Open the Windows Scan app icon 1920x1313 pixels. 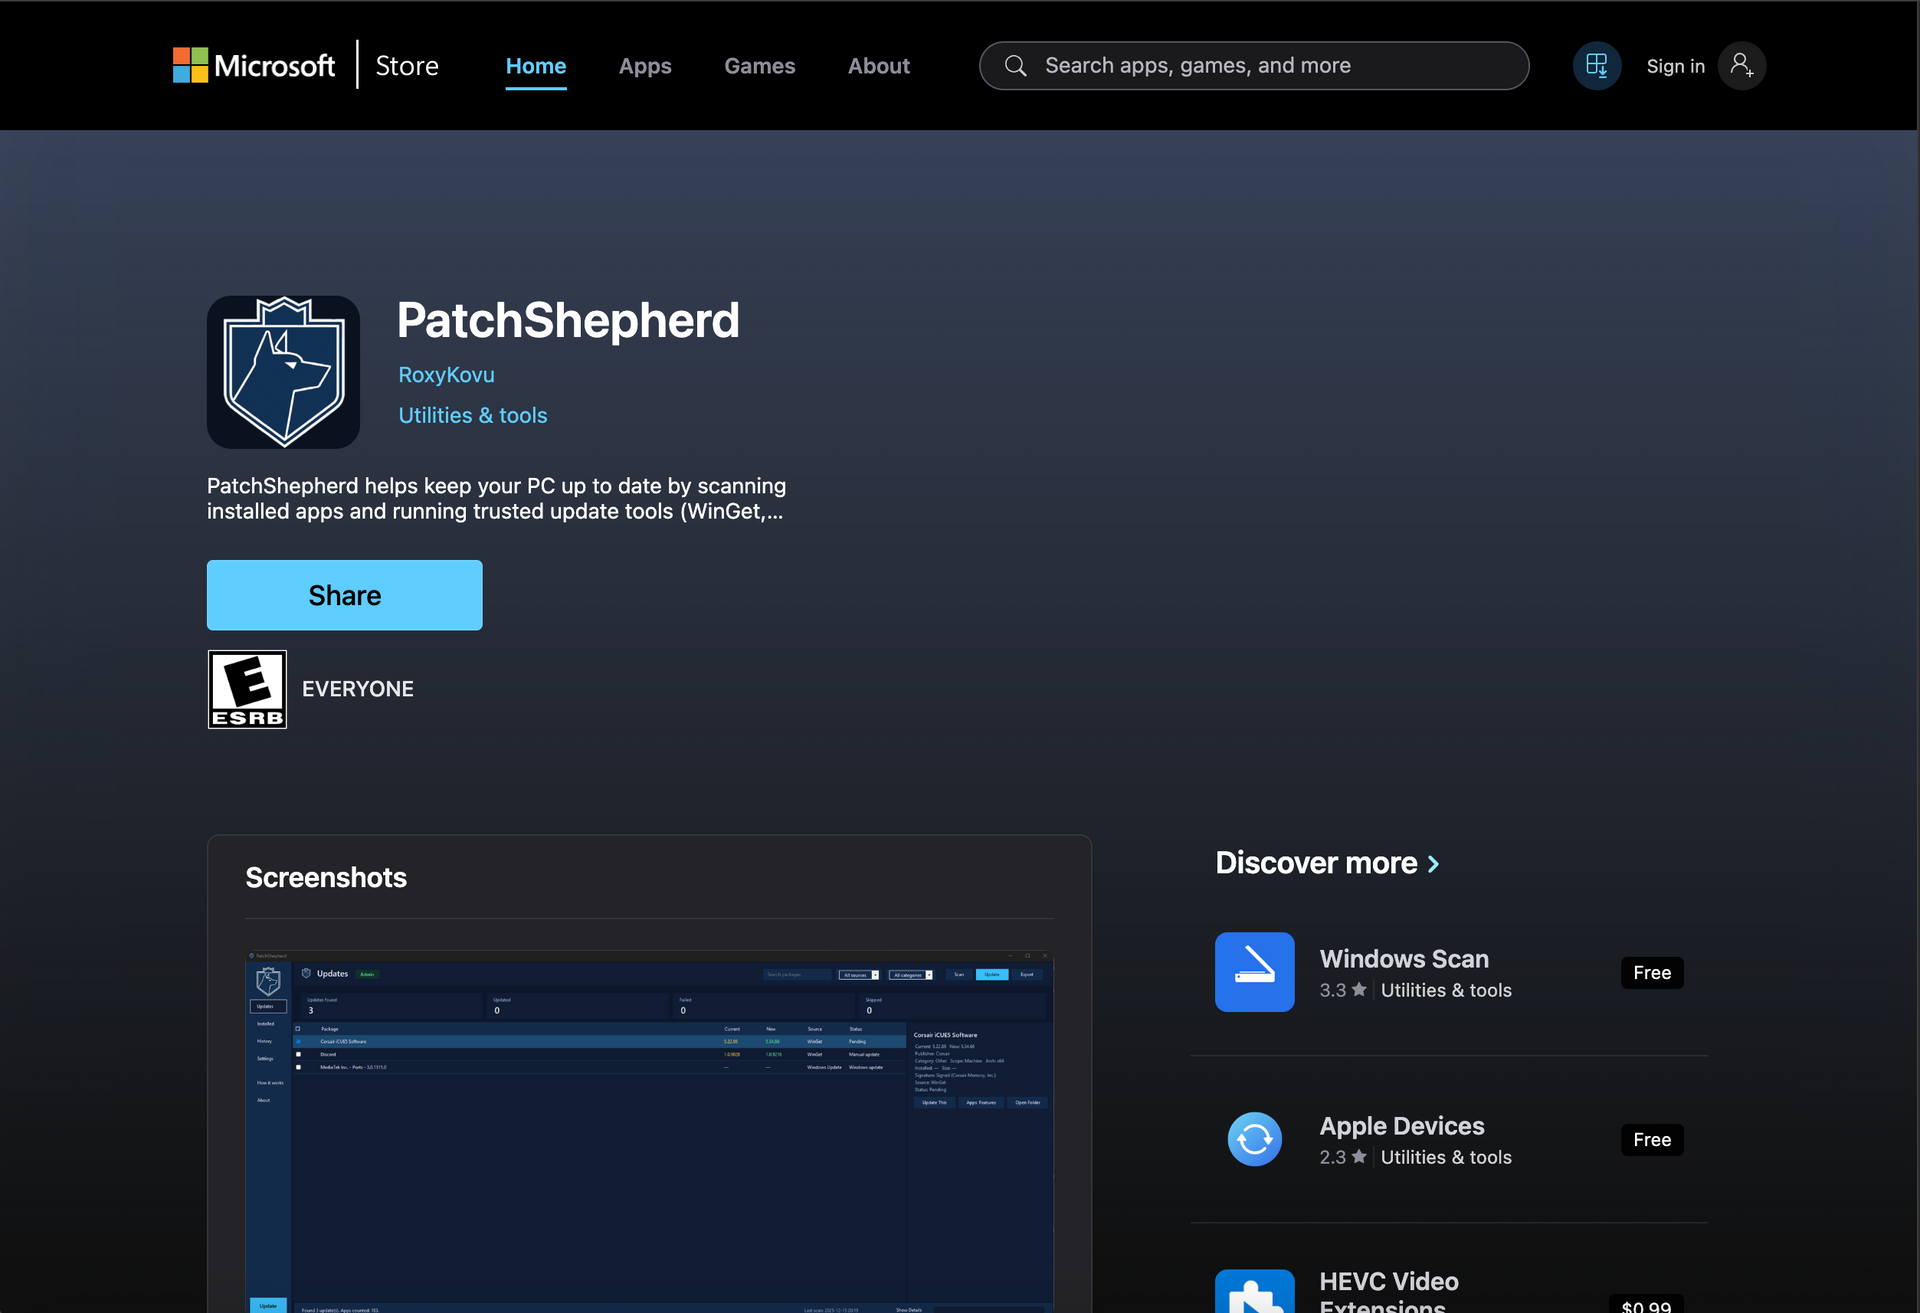pos(1254,972)
